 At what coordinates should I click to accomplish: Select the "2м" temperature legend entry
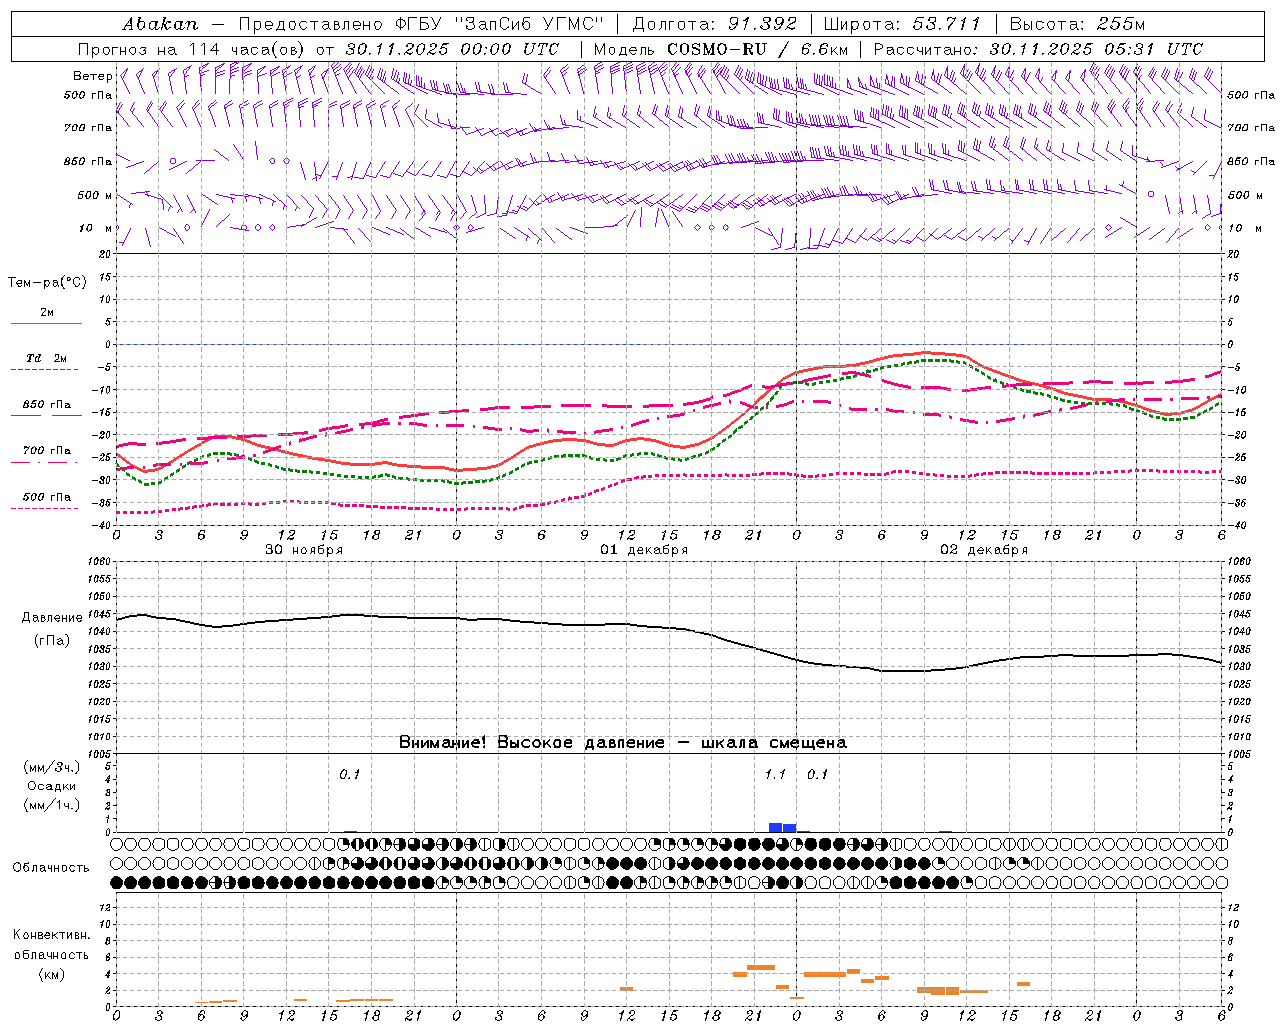point(47,313)
